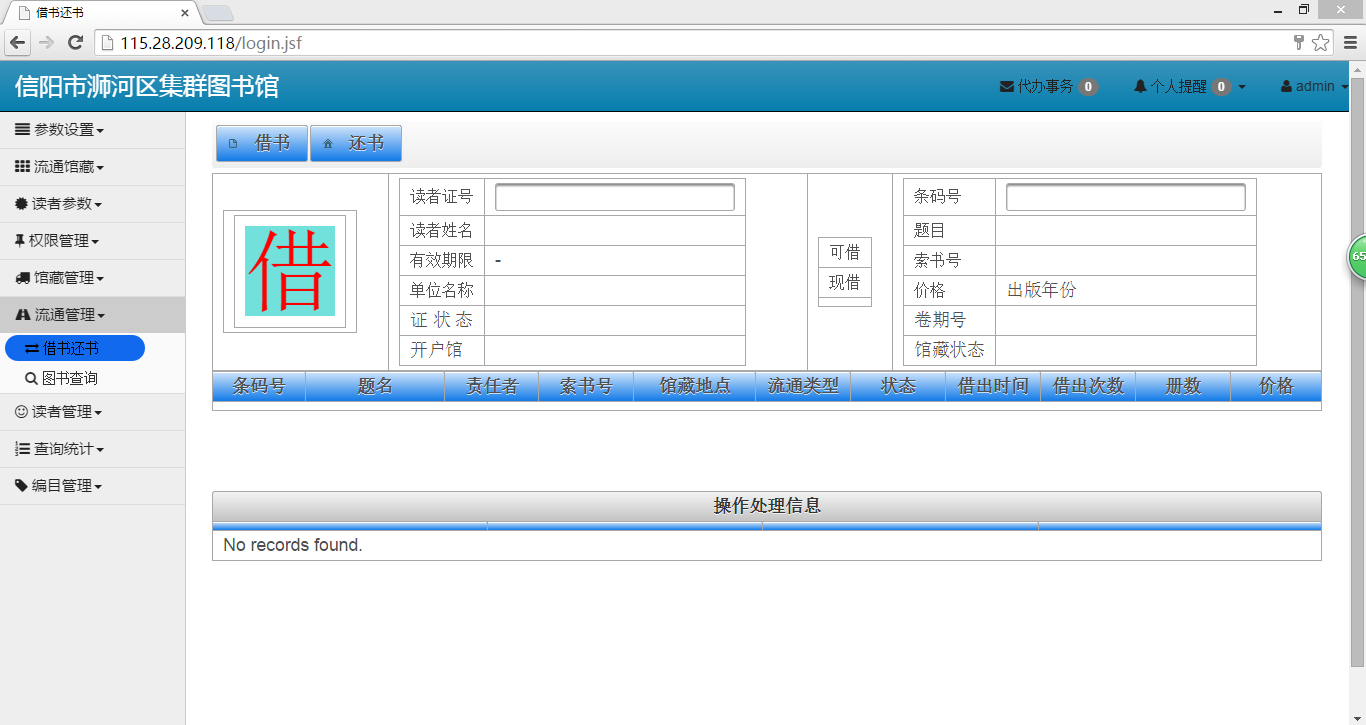Click the 借出时间 column header
The width and height of the screenshot is (1366, 725).
tap(992, 386)
